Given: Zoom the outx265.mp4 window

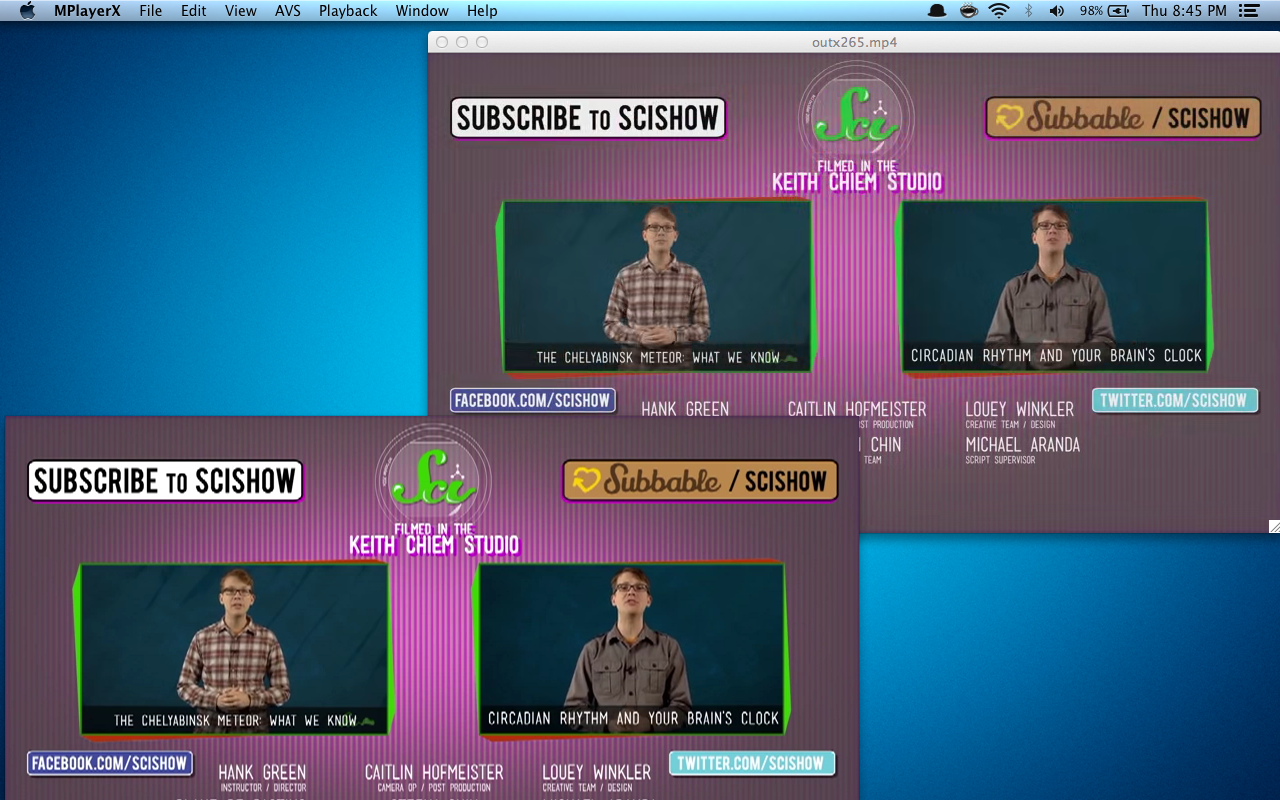Looking at the screenshot, I should [x=482, y=42].
